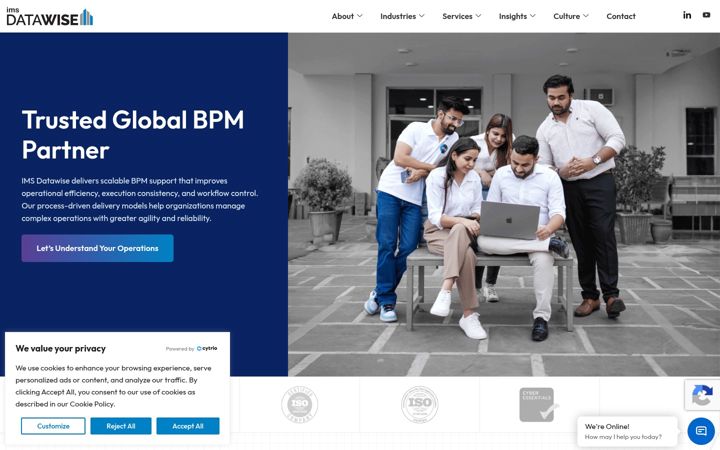
Task: Click the team hero photo
Action: coord(504,204)
